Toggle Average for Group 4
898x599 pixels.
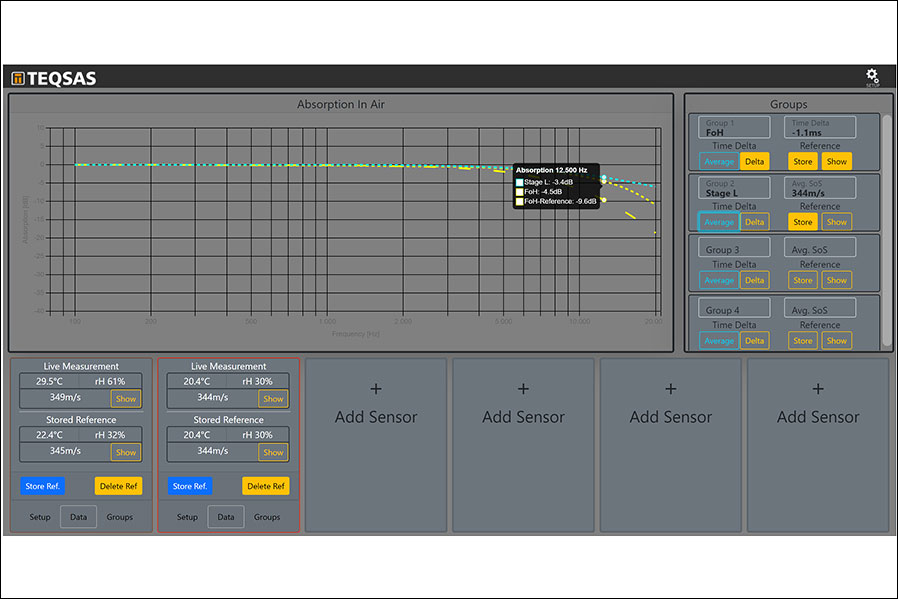tap(719, 341)
